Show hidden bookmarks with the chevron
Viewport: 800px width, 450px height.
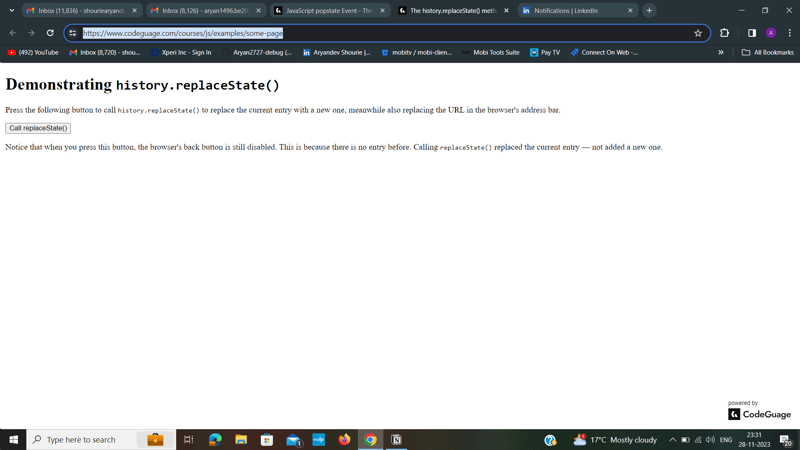point(720,53)
